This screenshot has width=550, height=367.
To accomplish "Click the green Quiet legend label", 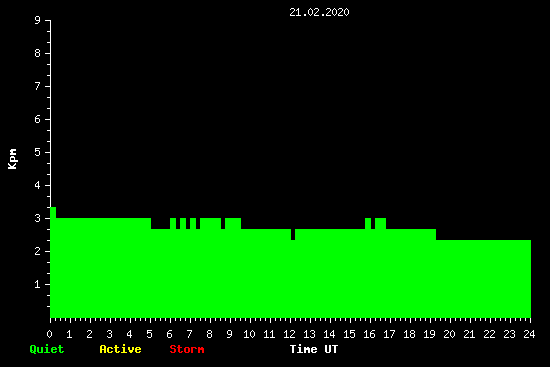I will pos(47,349).
